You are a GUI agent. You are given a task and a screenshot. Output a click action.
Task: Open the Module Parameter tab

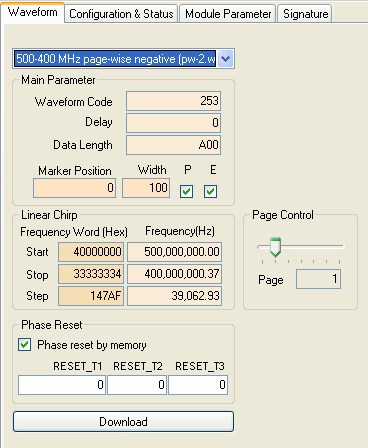click(228, 14)
